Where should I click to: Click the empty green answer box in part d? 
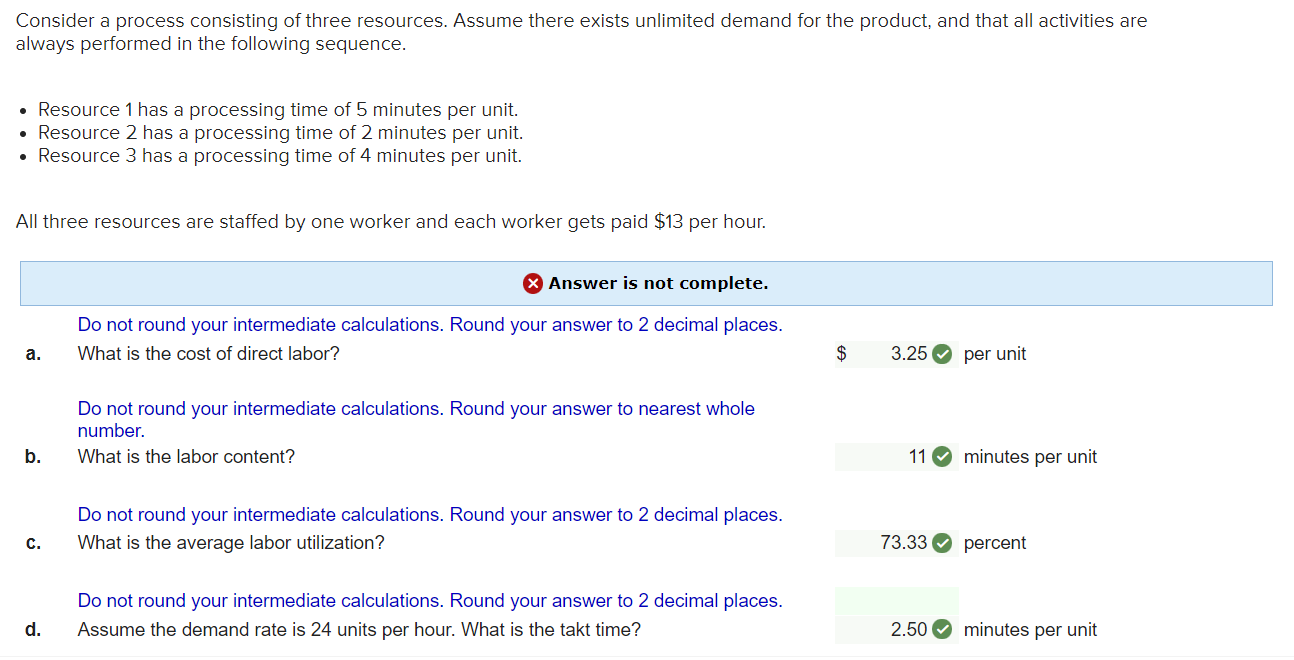897,598
